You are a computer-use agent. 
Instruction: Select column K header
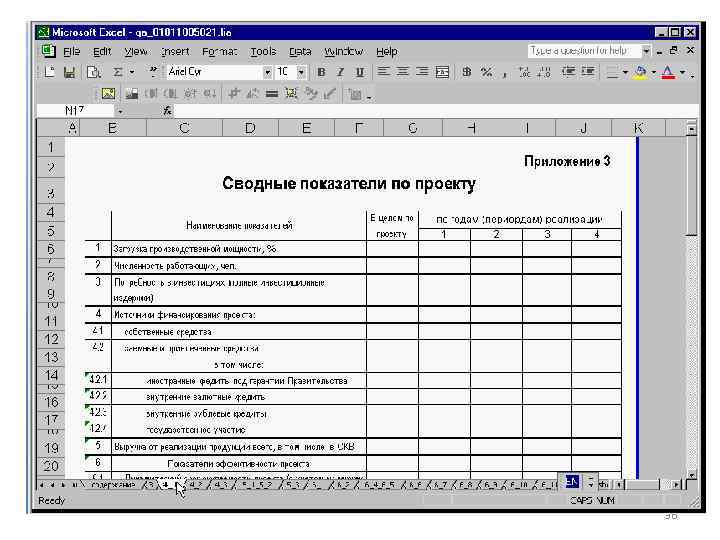tap(638, 128)
